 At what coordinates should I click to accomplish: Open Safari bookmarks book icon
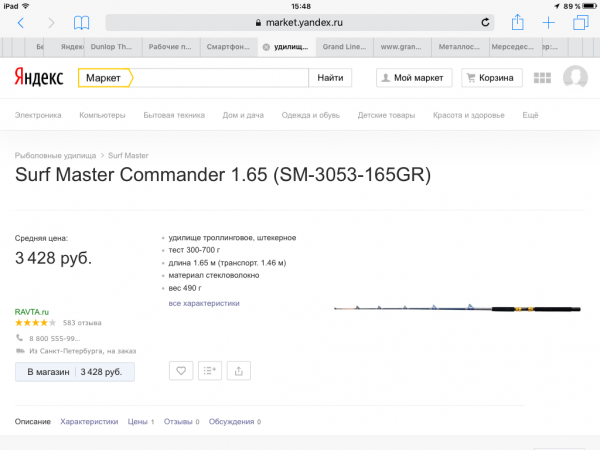[82, 23]
